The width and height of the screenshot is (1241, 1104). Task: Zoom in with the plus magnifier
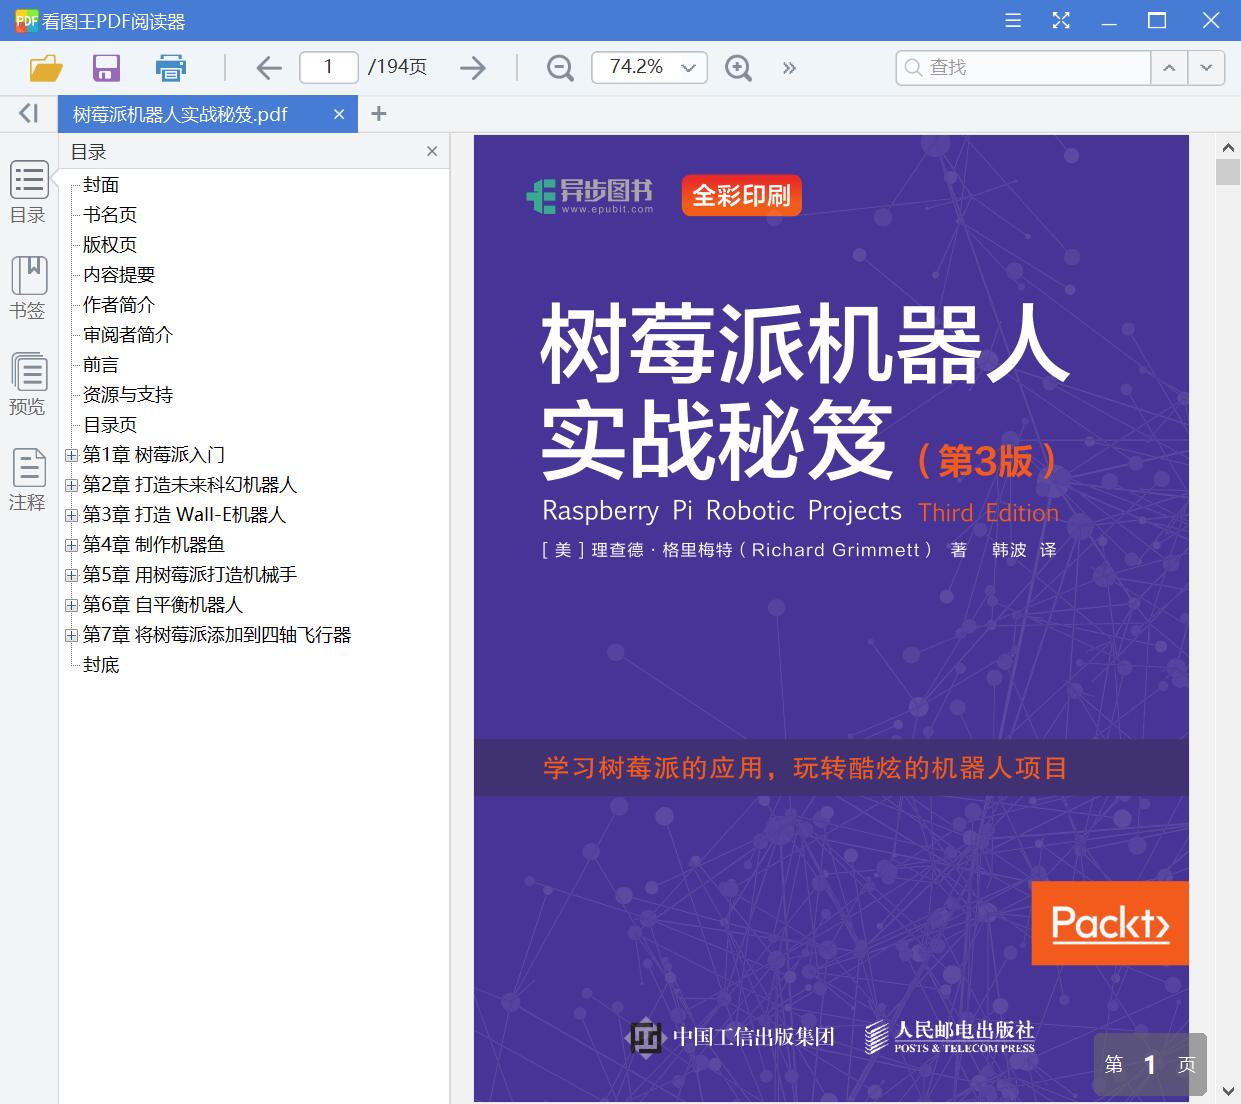click(x=738, y=68)
